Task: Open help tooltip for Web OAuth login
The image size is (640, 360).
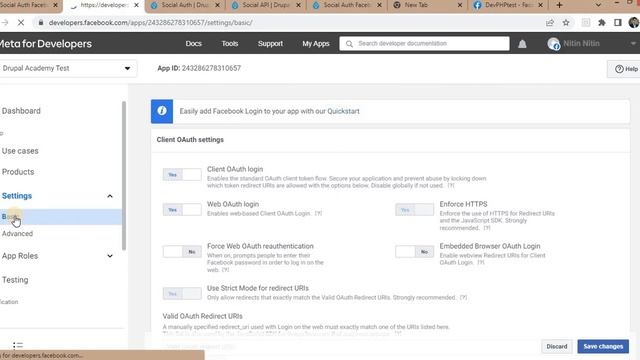Action: 318,213
